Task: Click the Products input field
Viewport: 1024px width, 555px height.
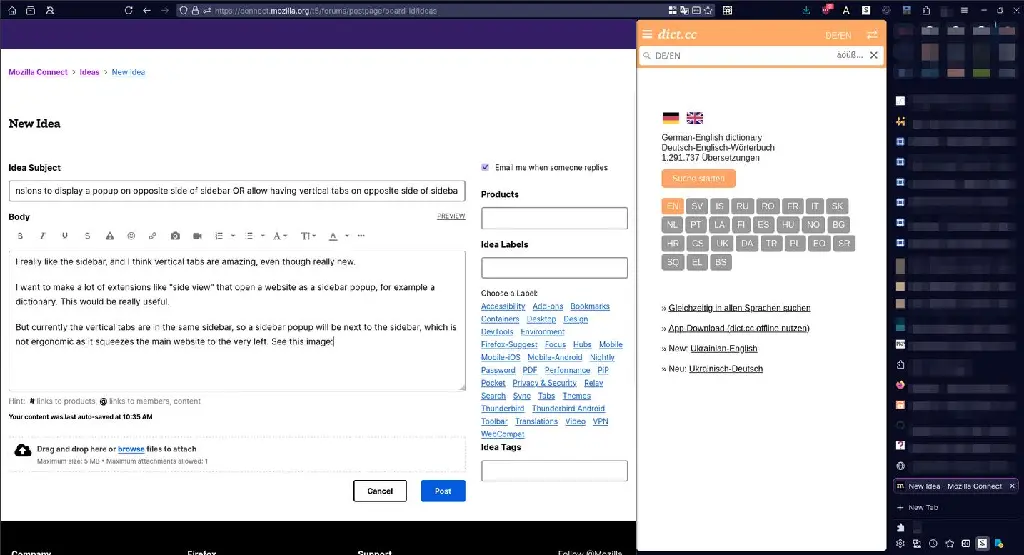Action: coord(554,218)
